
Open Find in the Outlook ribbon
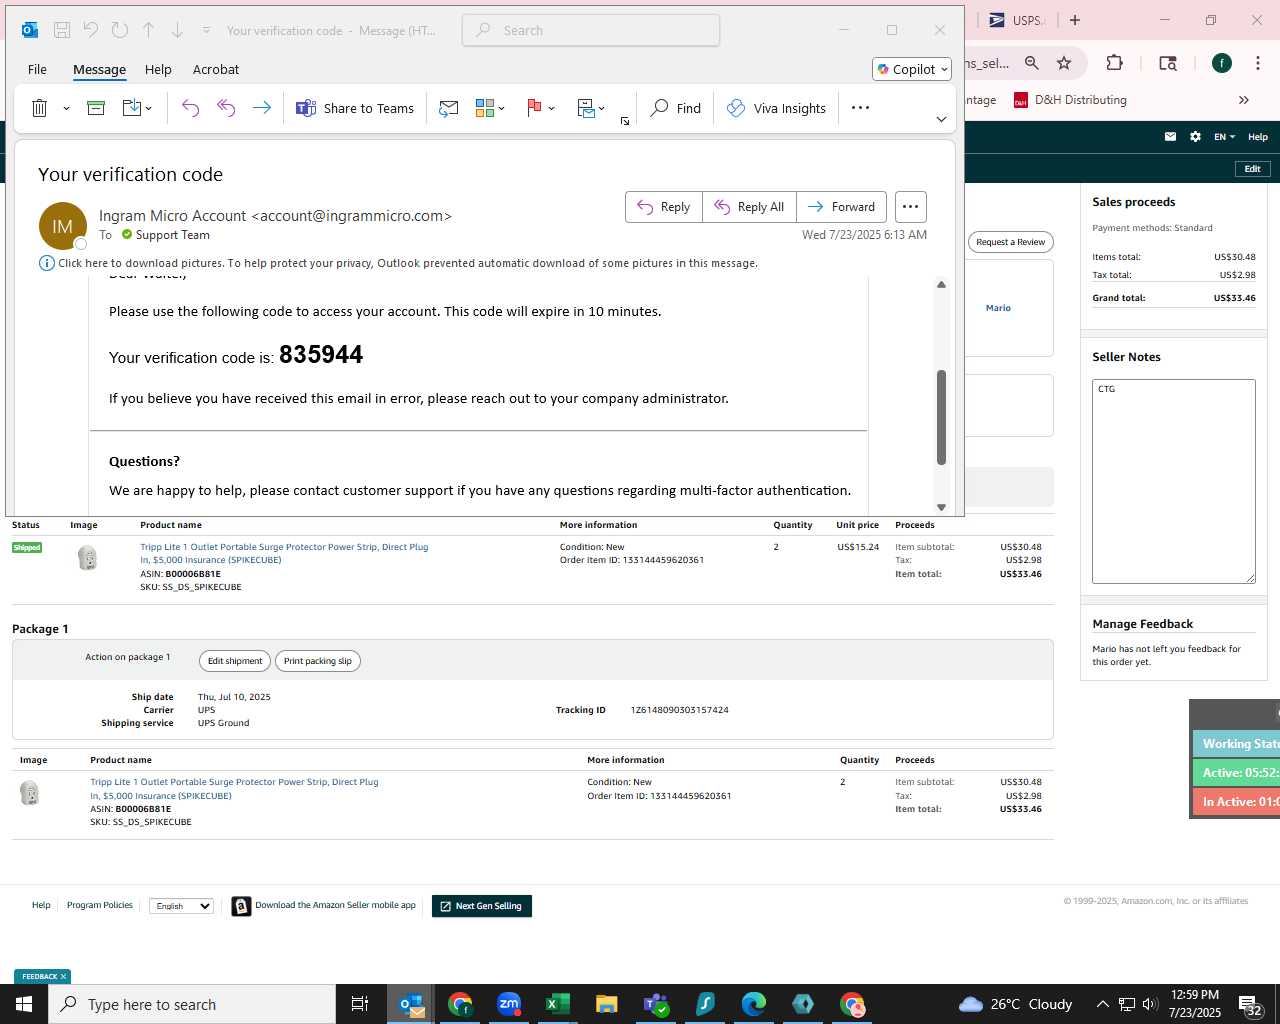coord(676,108)
